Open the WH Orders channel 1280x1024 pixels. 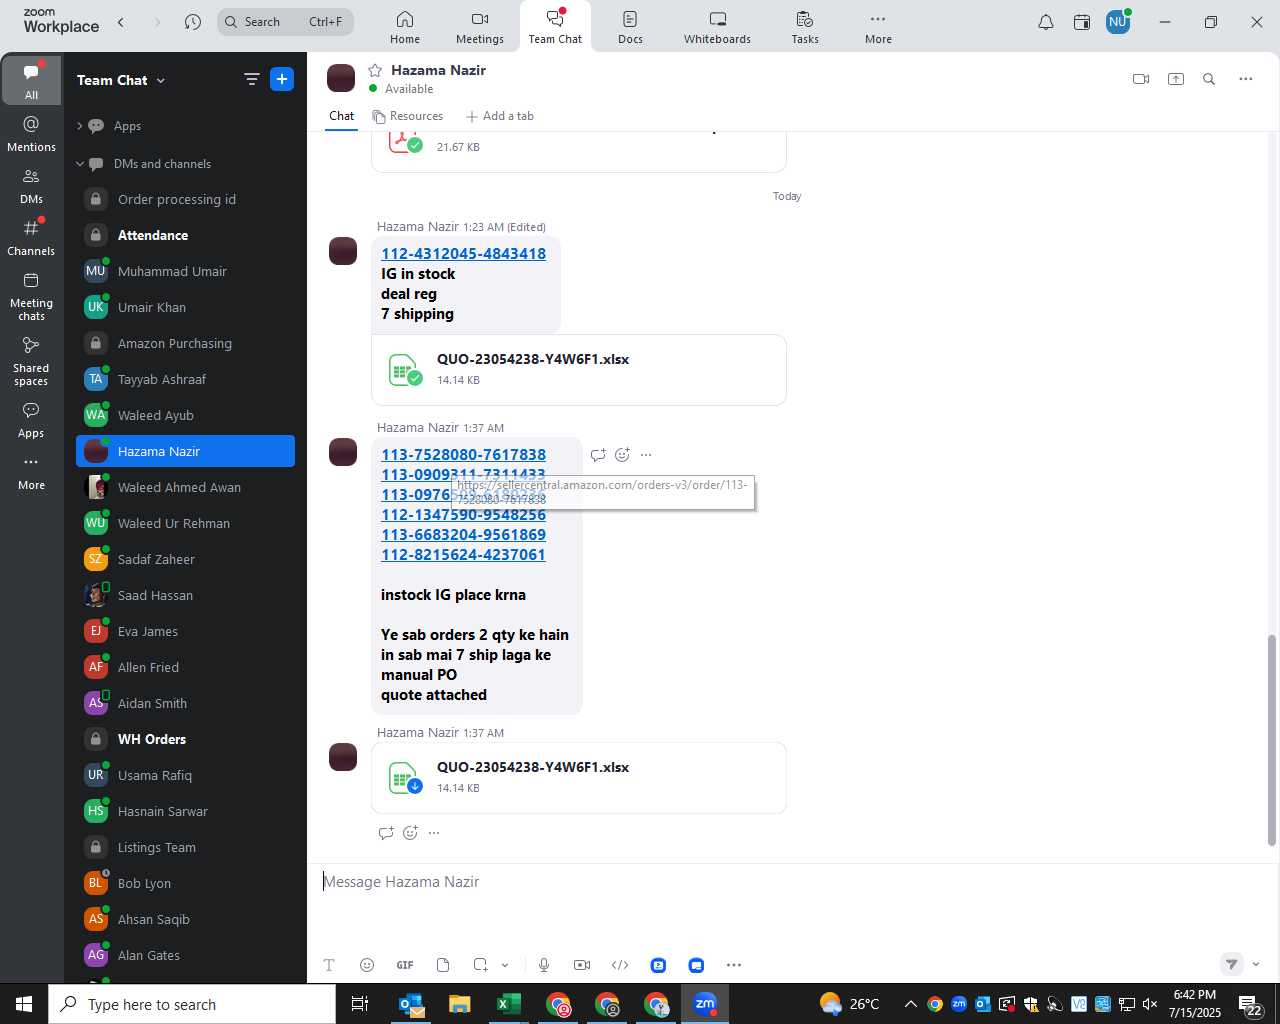click(186, 739)
